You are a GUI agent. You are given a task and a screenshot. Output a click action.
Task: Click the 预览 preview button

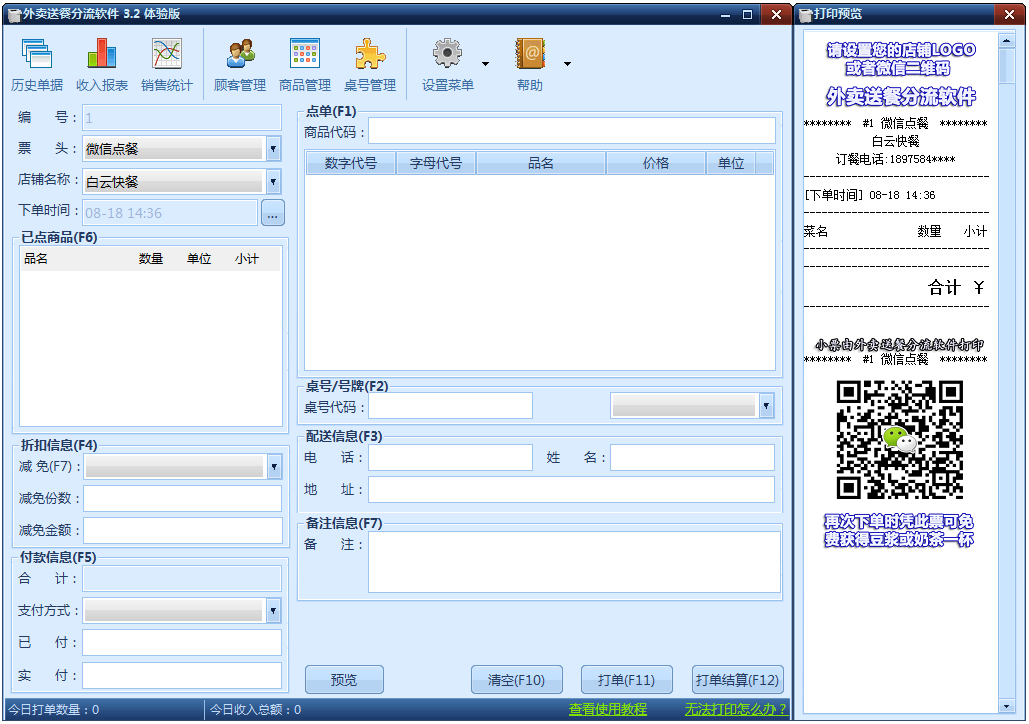coord(344,680)
